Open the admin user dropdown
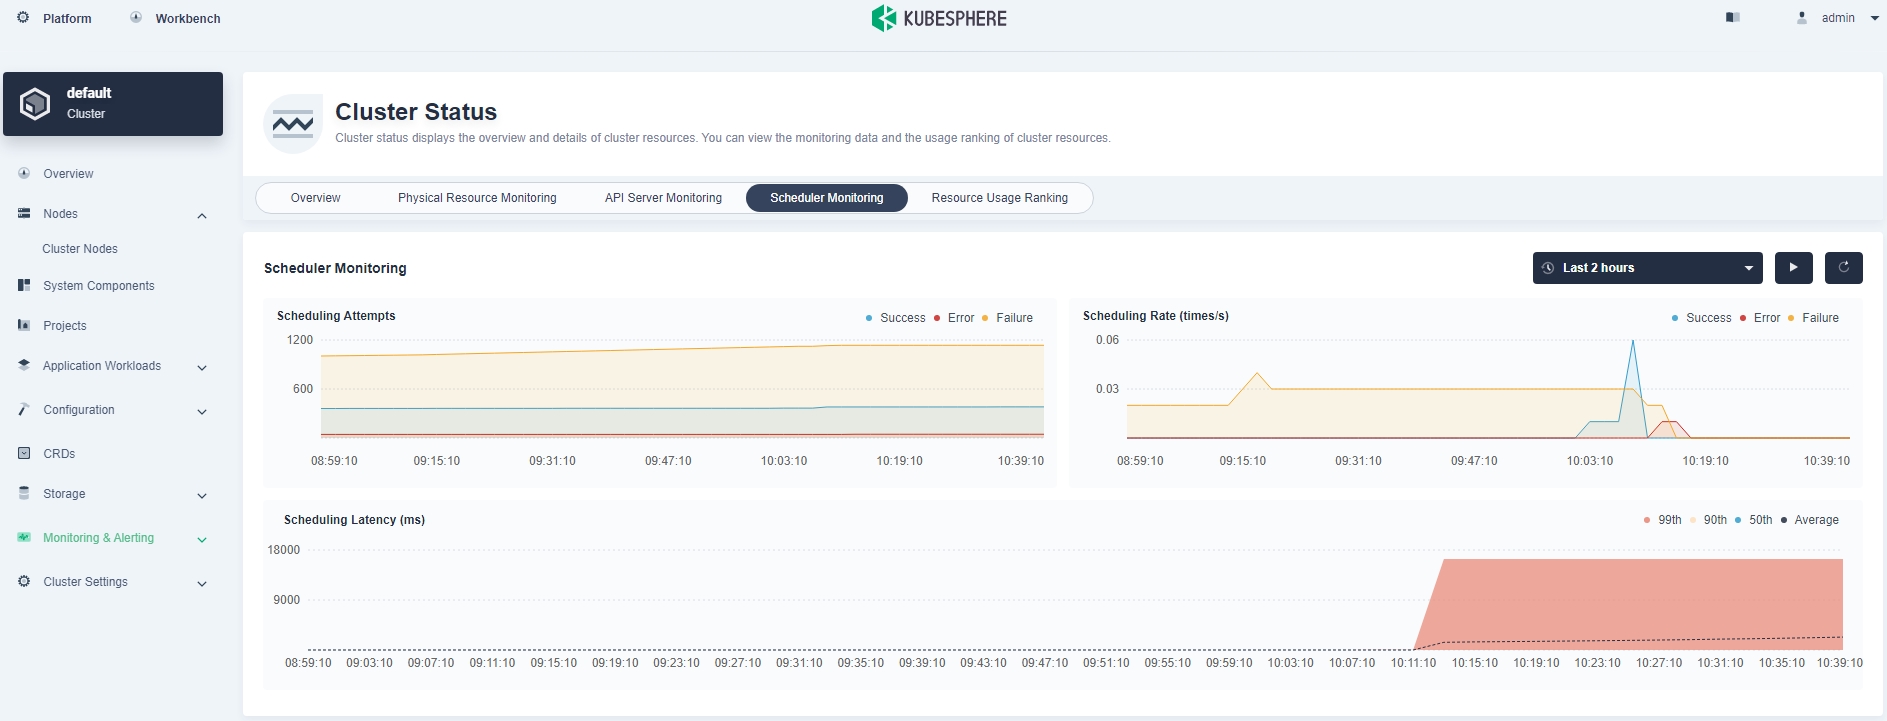This screenshot has height=721, width=1887. pyautogui.click(x=1838, y=18)
